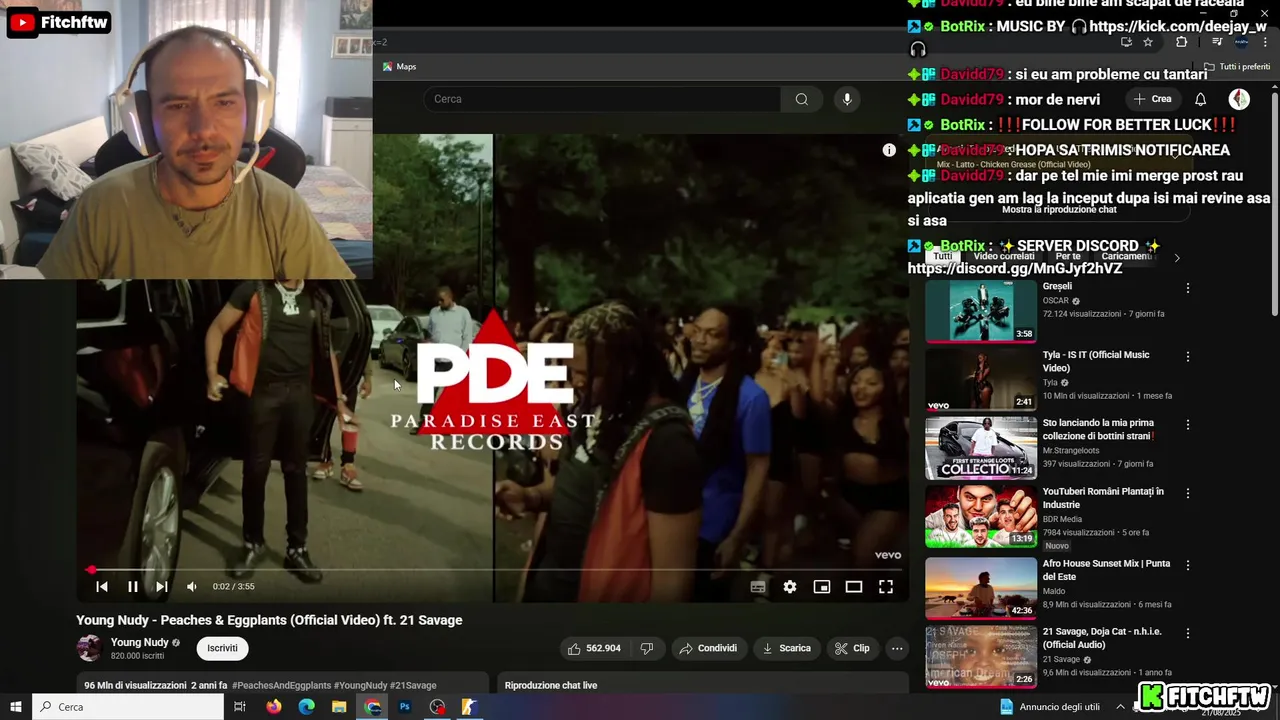Click the #PeachesAndEggplants hashtag
1280x720 pixels.
[281, 686]
